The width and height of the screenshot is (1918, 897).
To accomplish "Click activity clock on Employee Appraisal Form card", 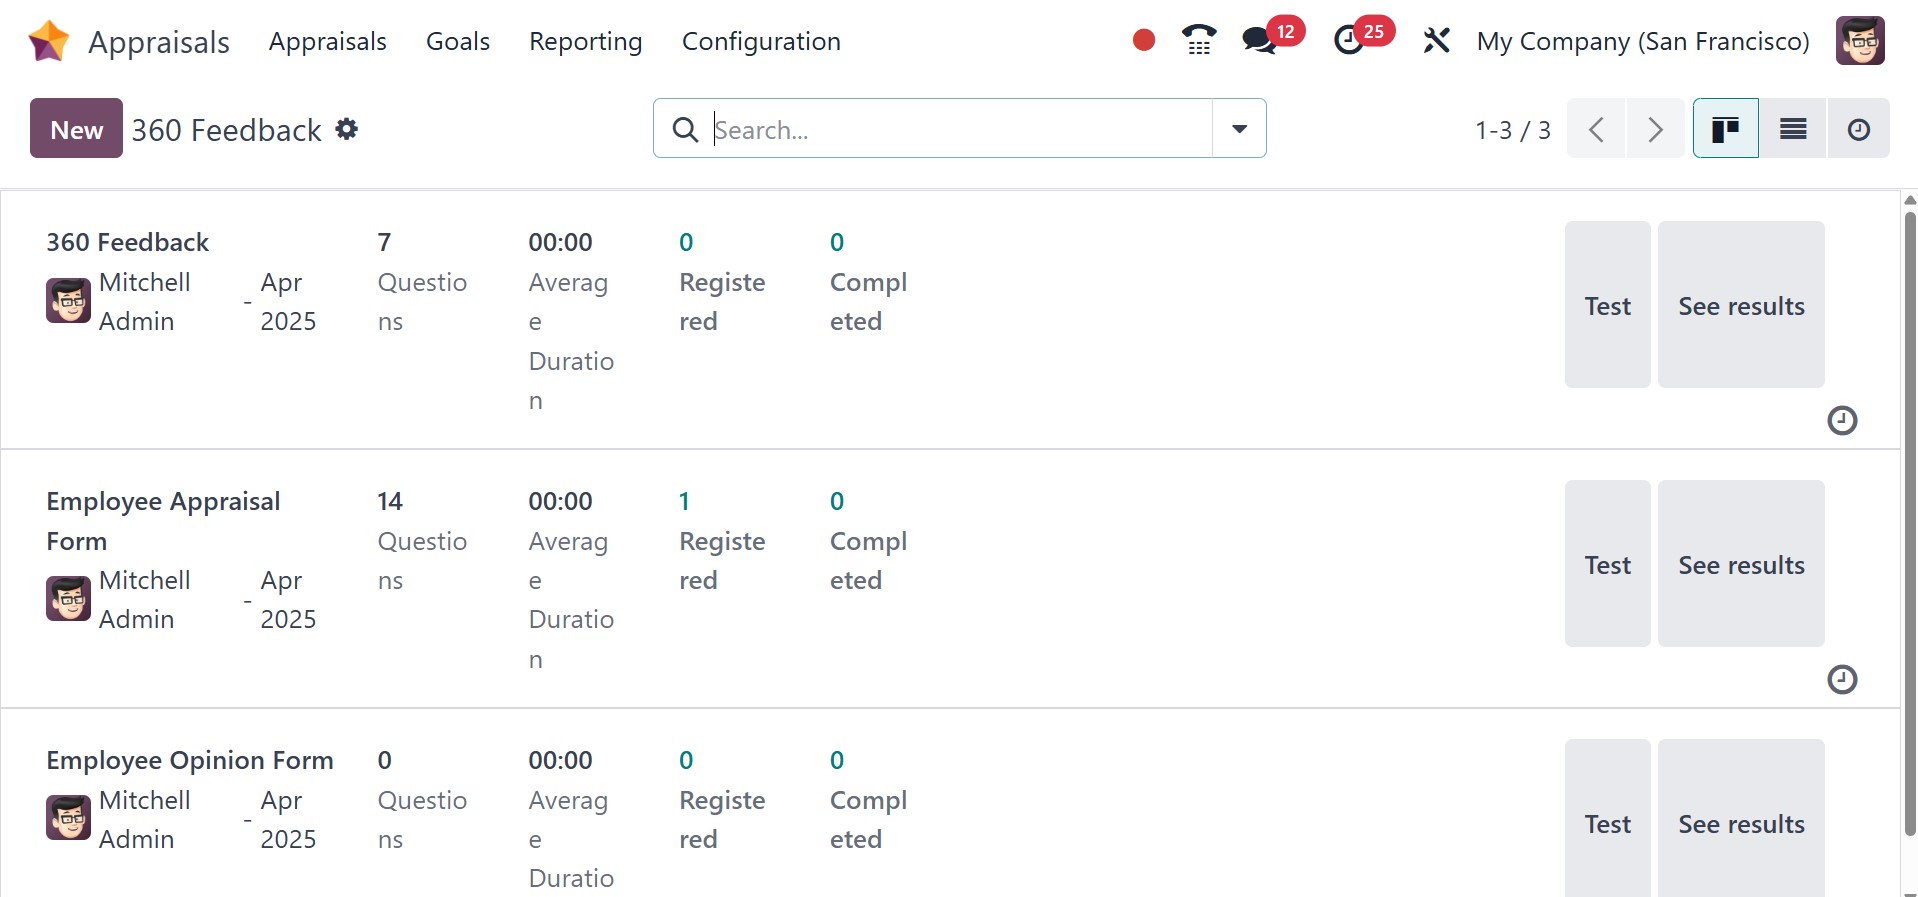I will pyautogui.click(x=1842, y=680).
